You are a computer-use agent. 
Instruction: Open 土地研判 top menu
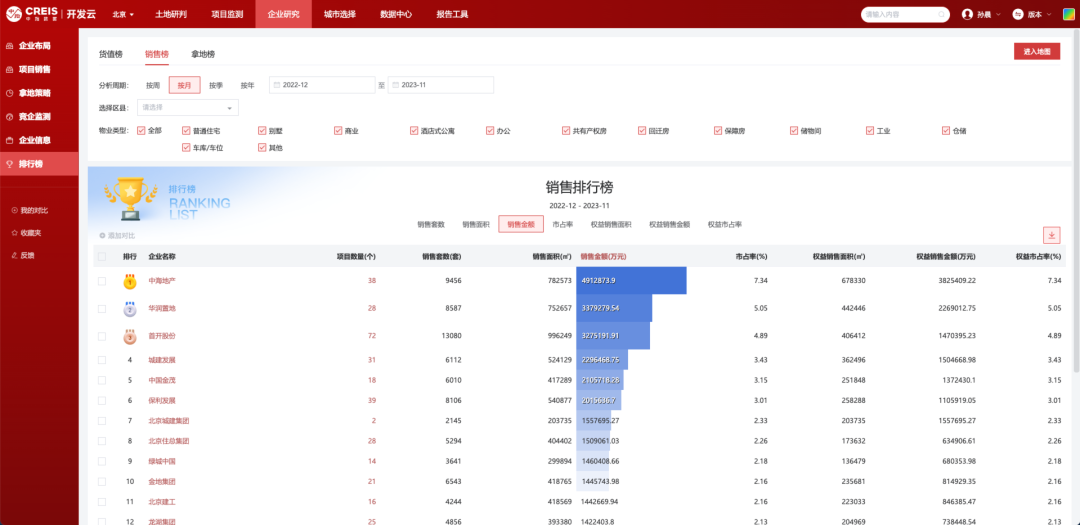click(171, 14)
